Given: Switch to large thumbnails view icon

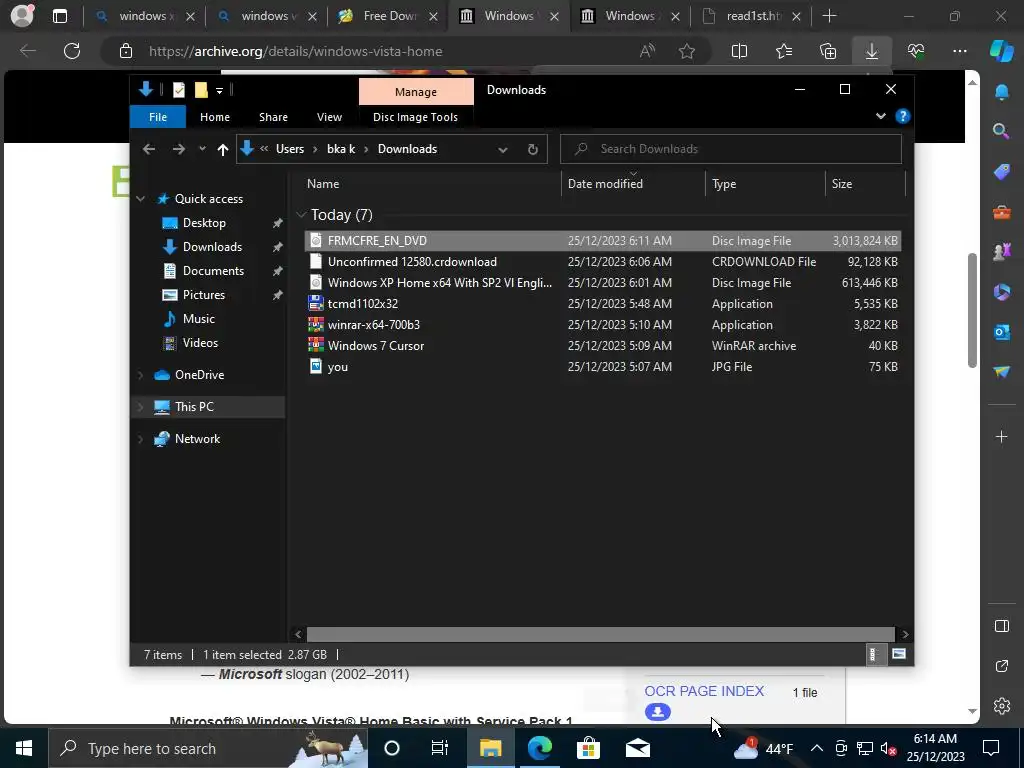Looking at the screenshot, I should click(x=899, y=654).
